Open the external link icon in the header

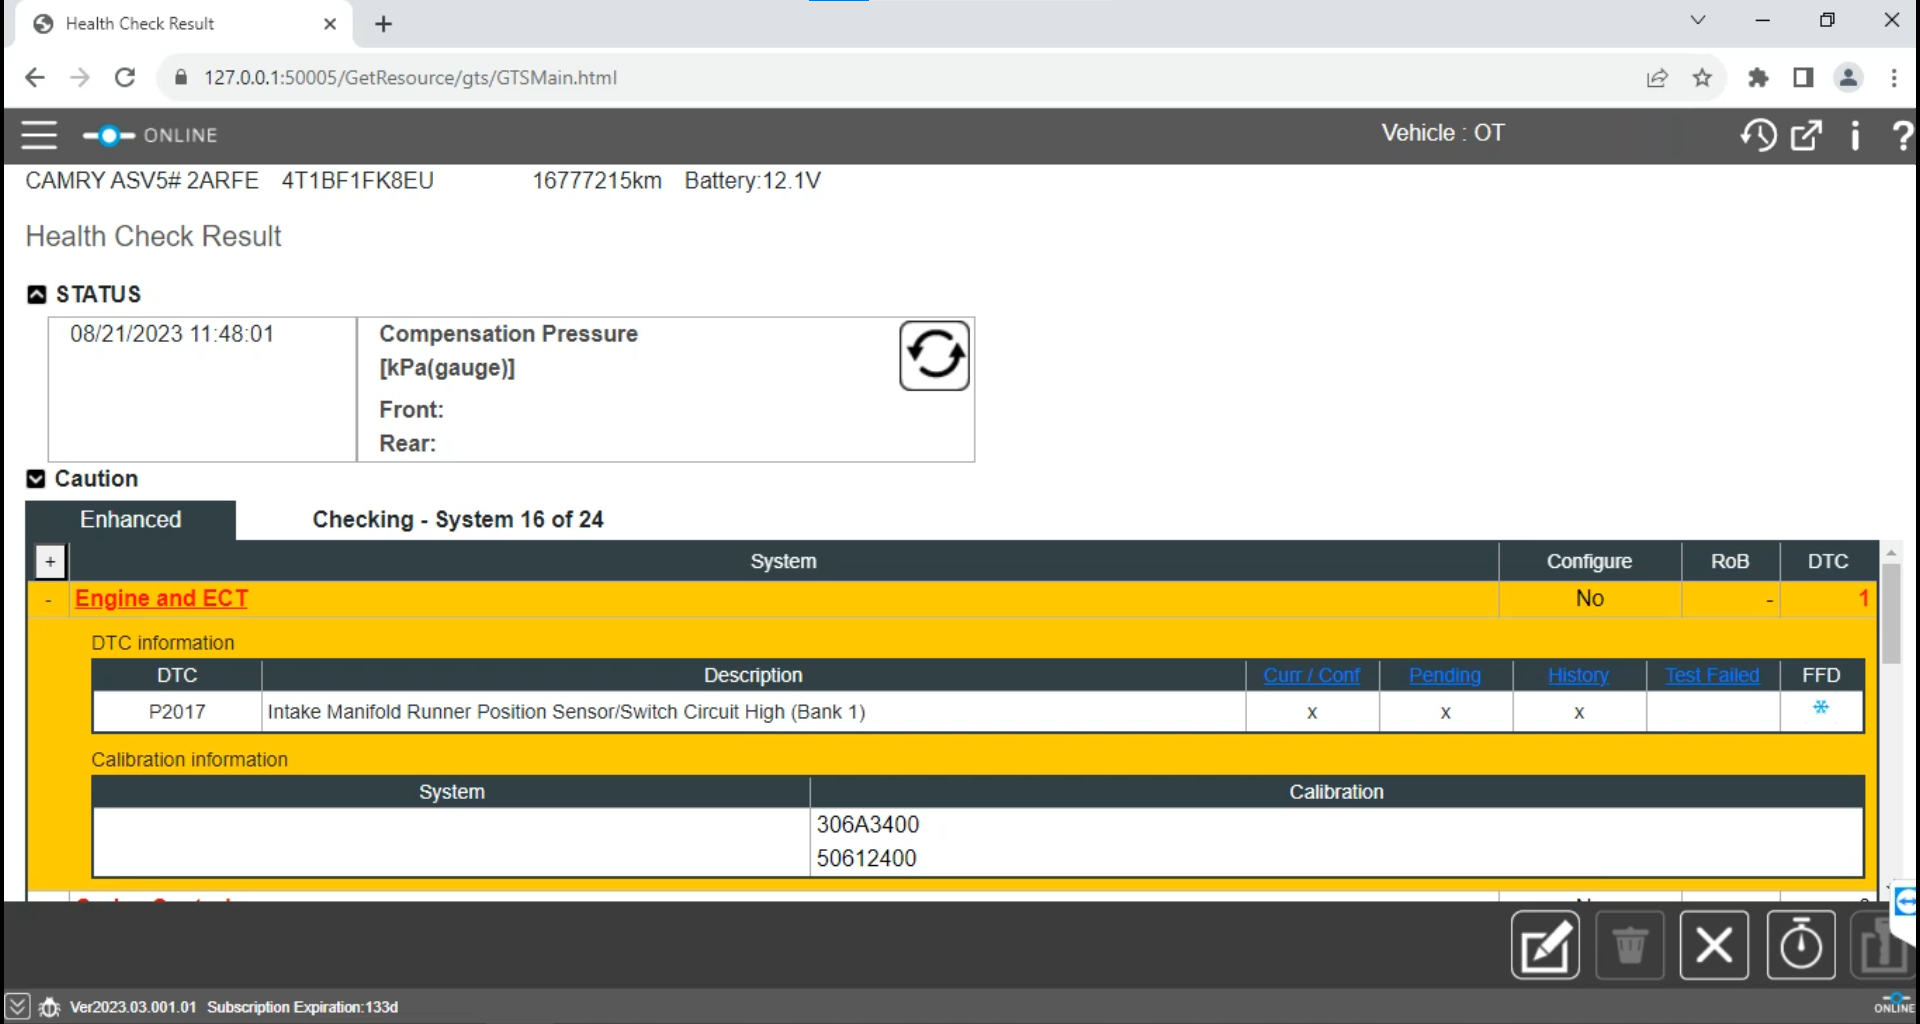(1806, 135)
